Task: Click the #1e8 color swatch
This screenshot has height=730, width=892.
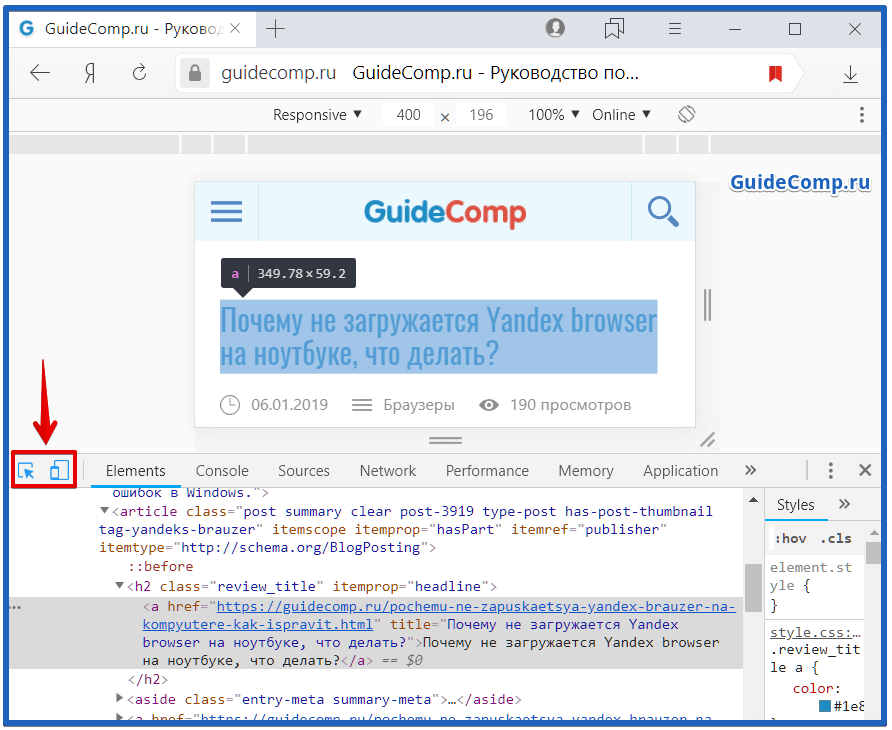Action: pyautogui.click(x=824, y=706)
